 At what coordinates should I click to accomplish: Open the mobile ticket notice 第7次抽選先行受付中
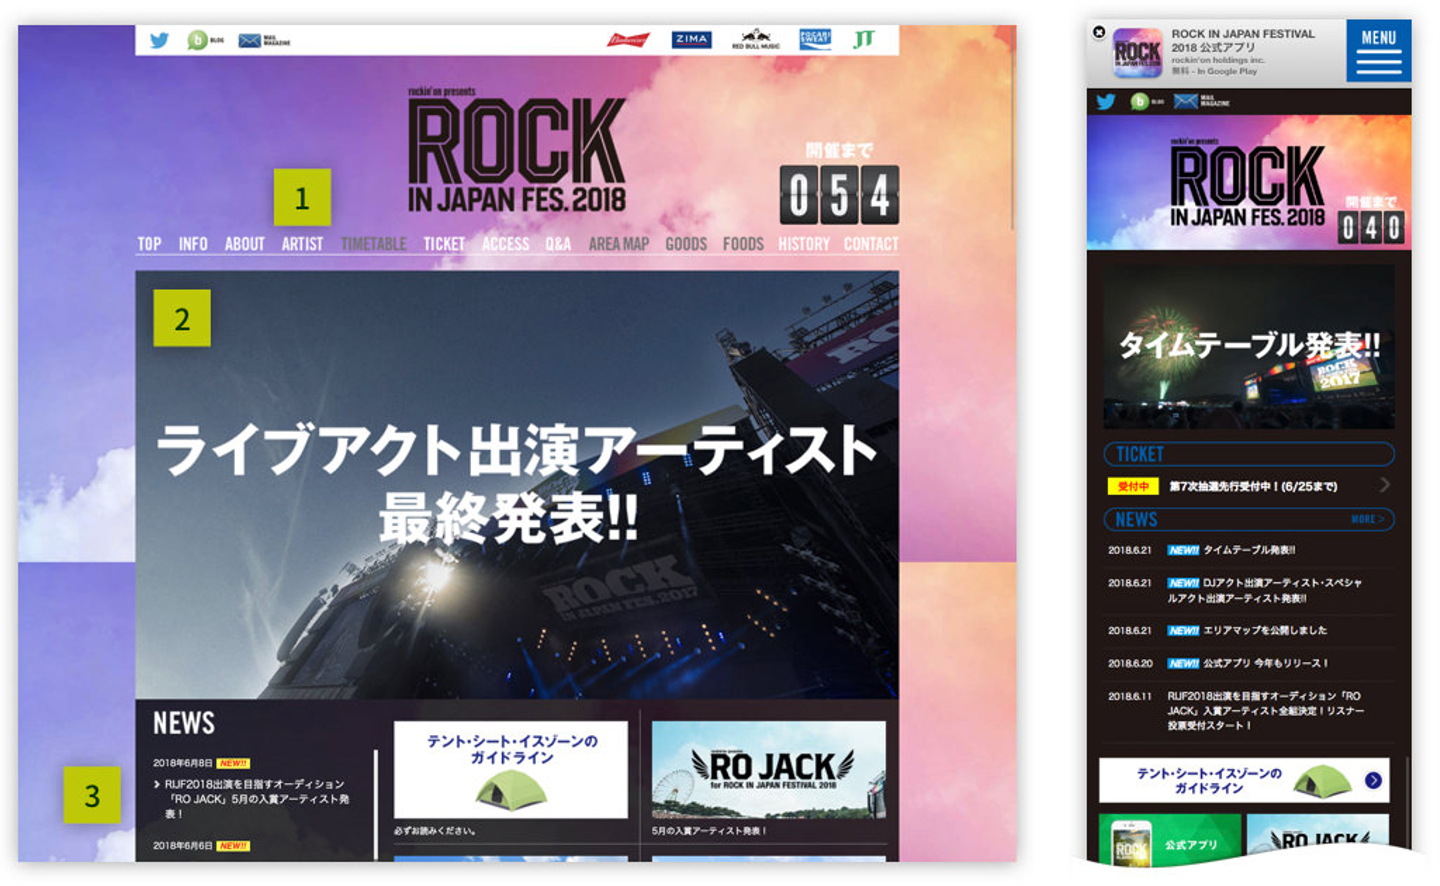[1253, 486]
